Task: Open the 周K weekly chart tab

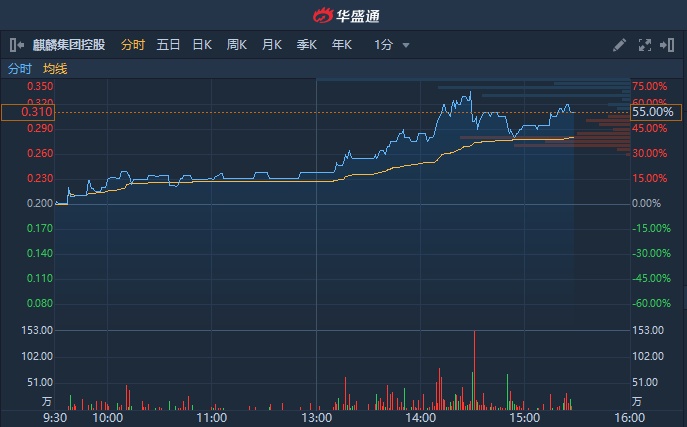Action: [x=237, y=45]
